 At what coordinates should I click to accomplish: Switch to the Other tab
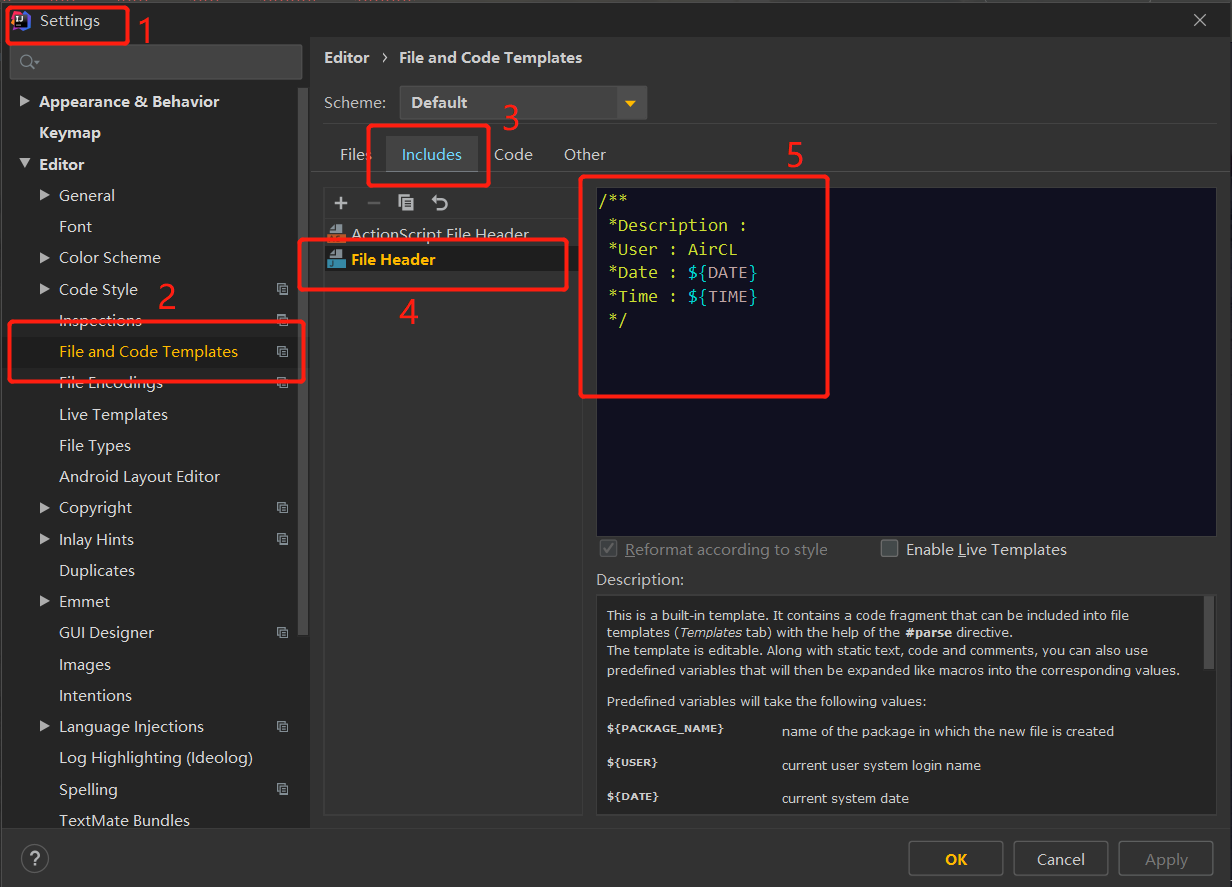[x=585, y=155]
